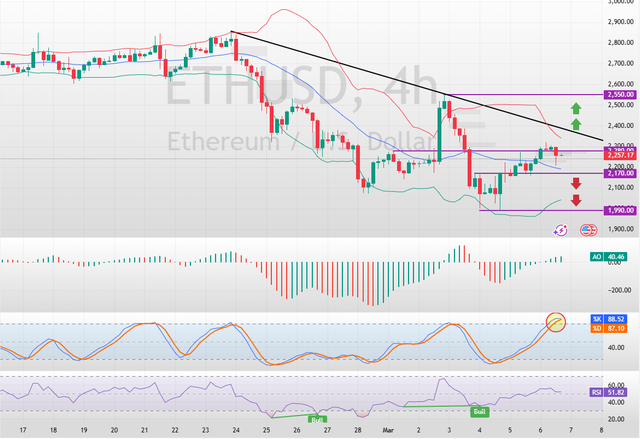Click the 40.00 label in stochastic pane
This screenshot has width=640, height=439.
(x=616, y=348)
